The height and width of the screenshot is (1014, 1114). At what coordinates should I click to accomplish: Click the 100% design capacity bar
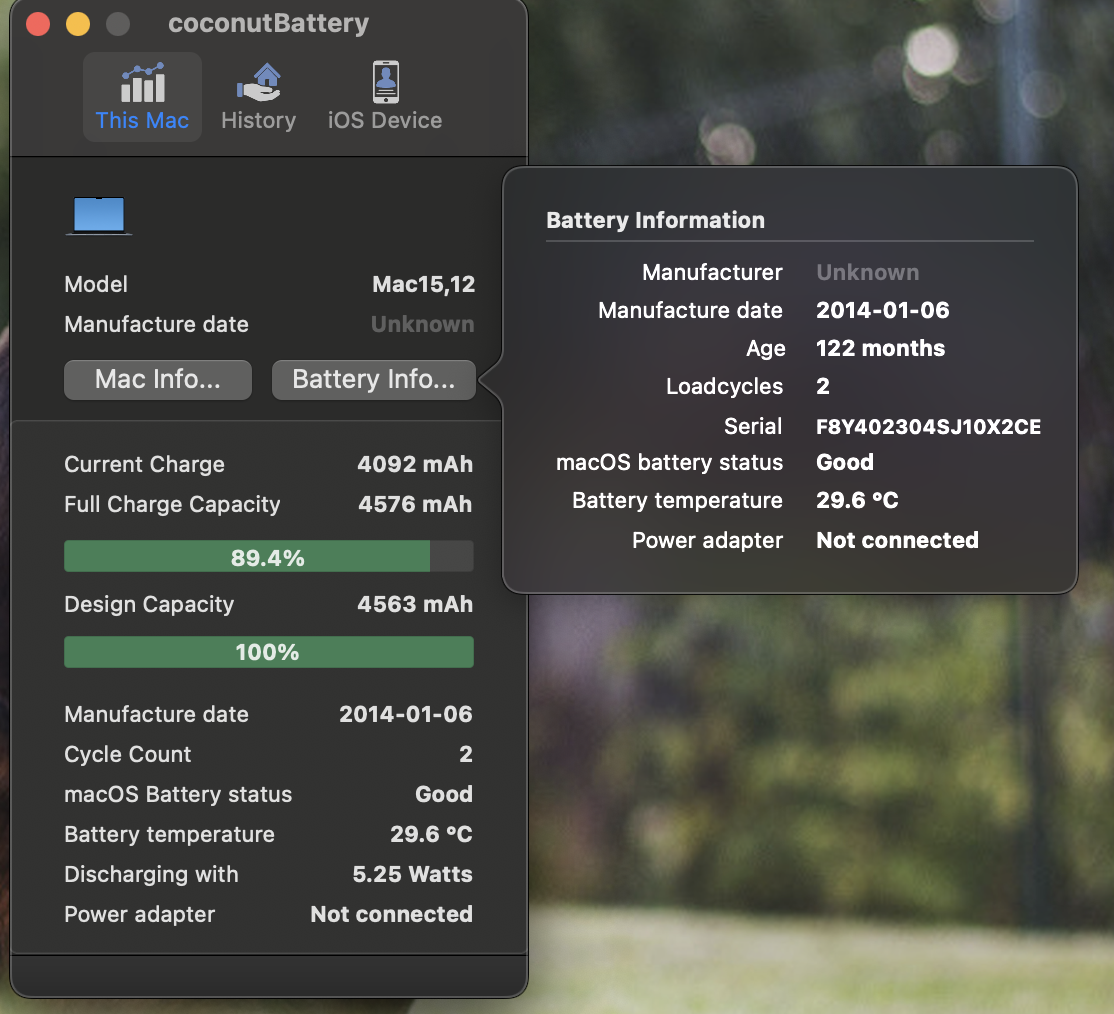pos(269,652)
